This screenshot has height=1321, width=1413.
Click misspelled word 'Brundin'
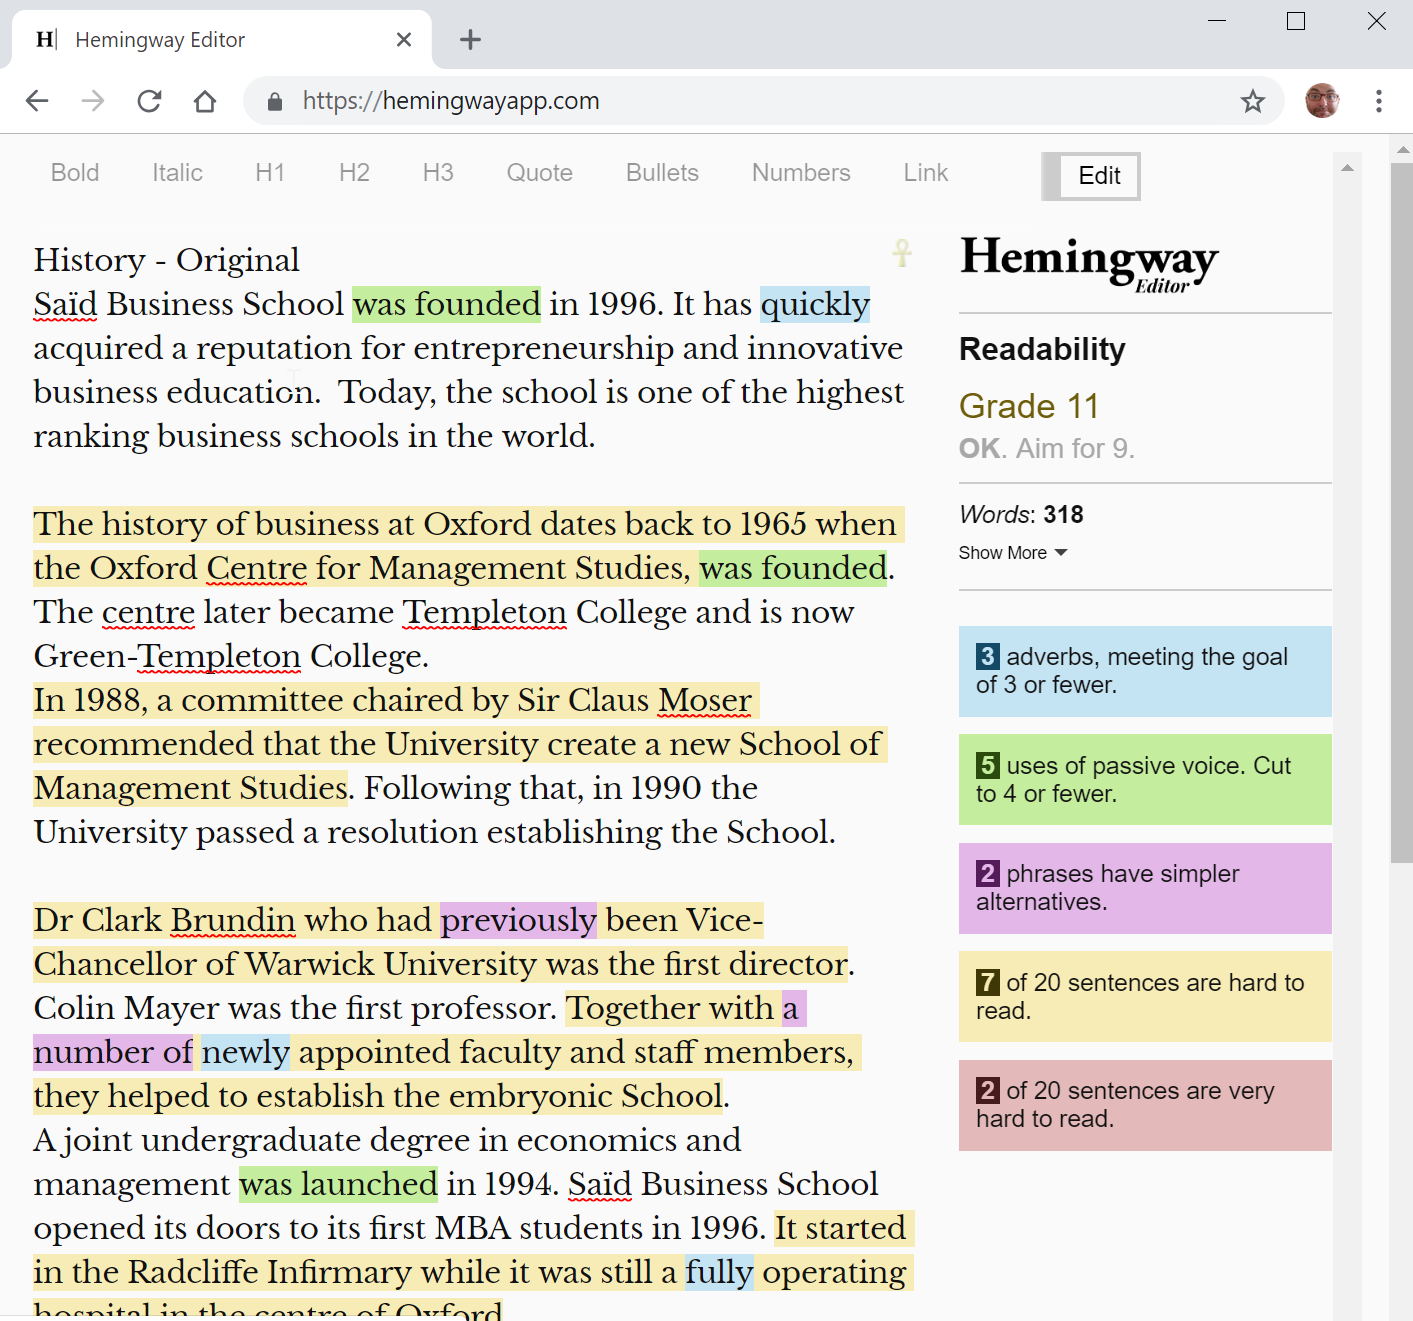[233, 920]
